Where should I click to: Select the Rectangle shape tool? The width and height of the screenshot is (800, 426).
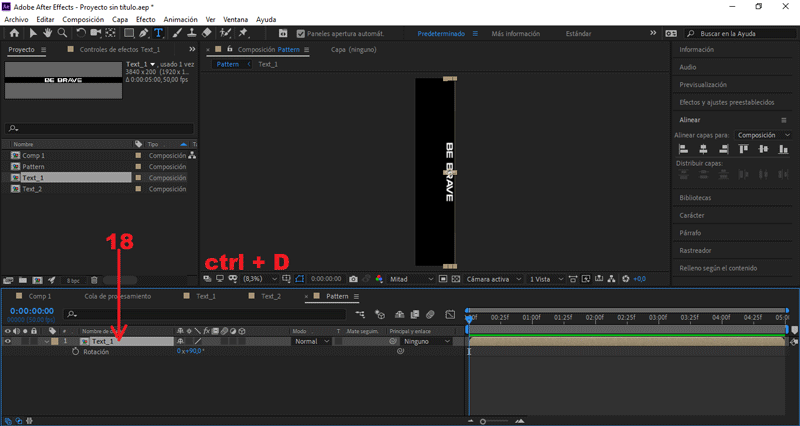(129, 33)
